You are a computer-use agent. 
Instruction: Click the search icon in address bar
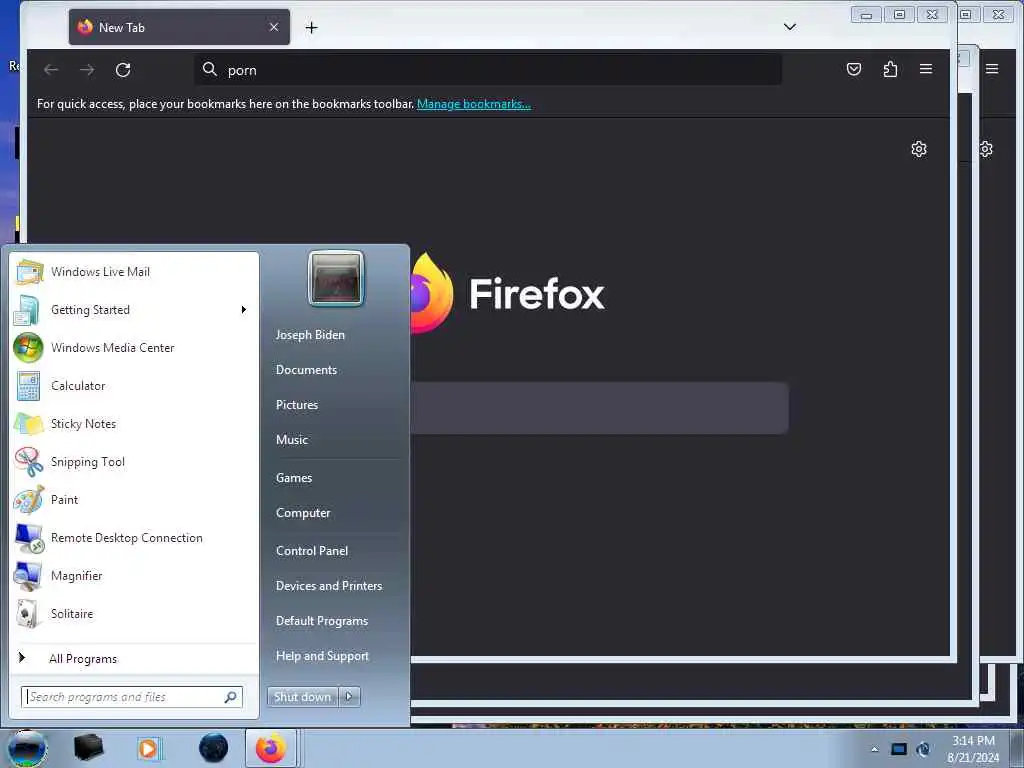point(209,69)
